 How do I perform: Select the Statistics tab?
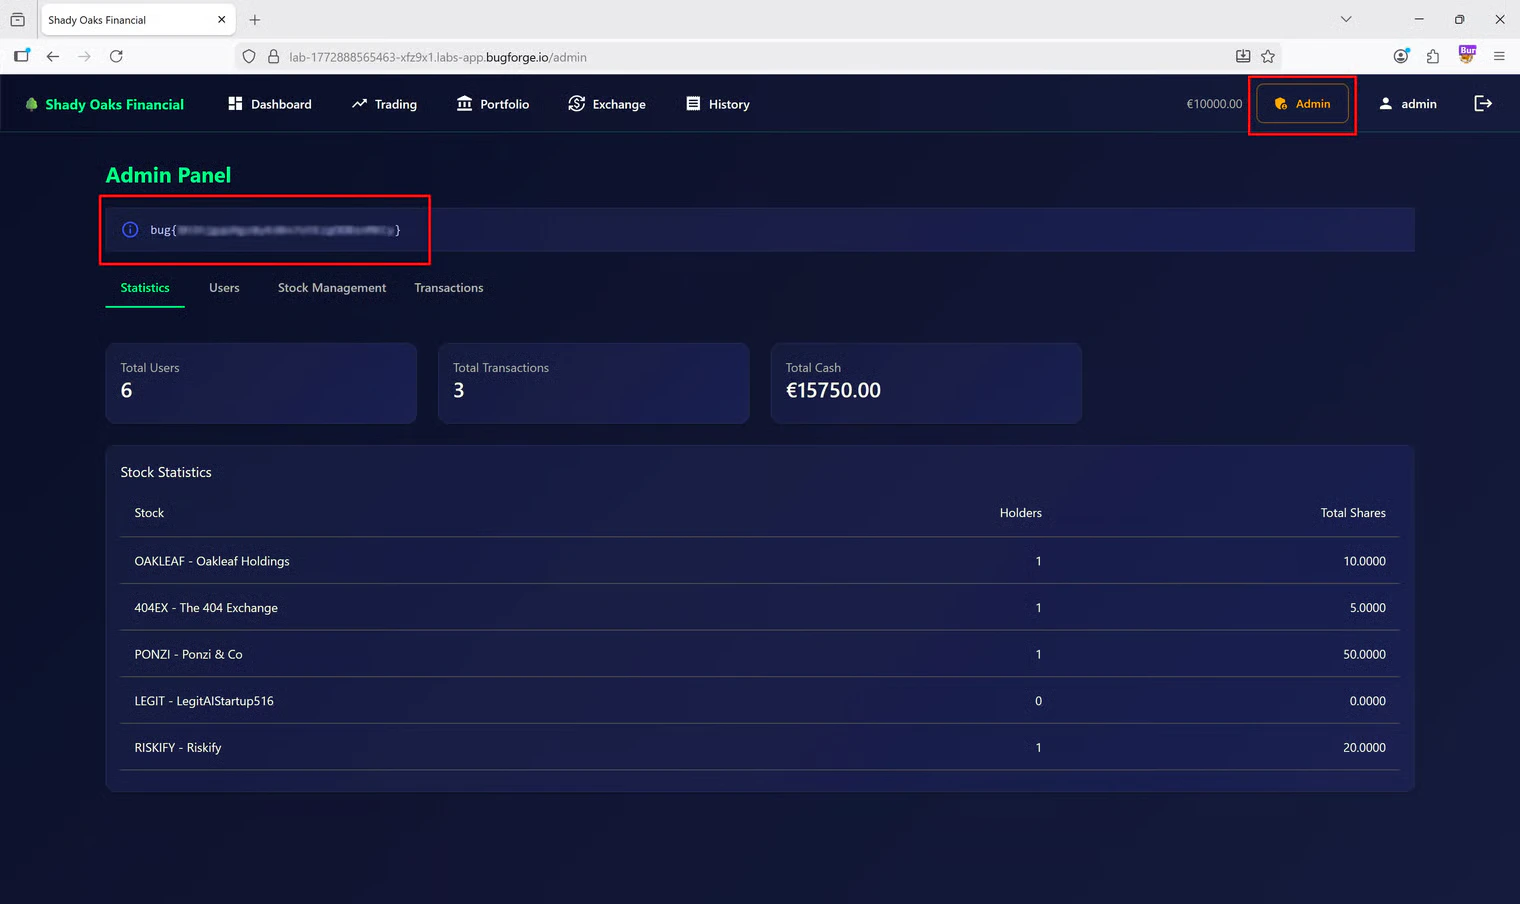point(145,288)
